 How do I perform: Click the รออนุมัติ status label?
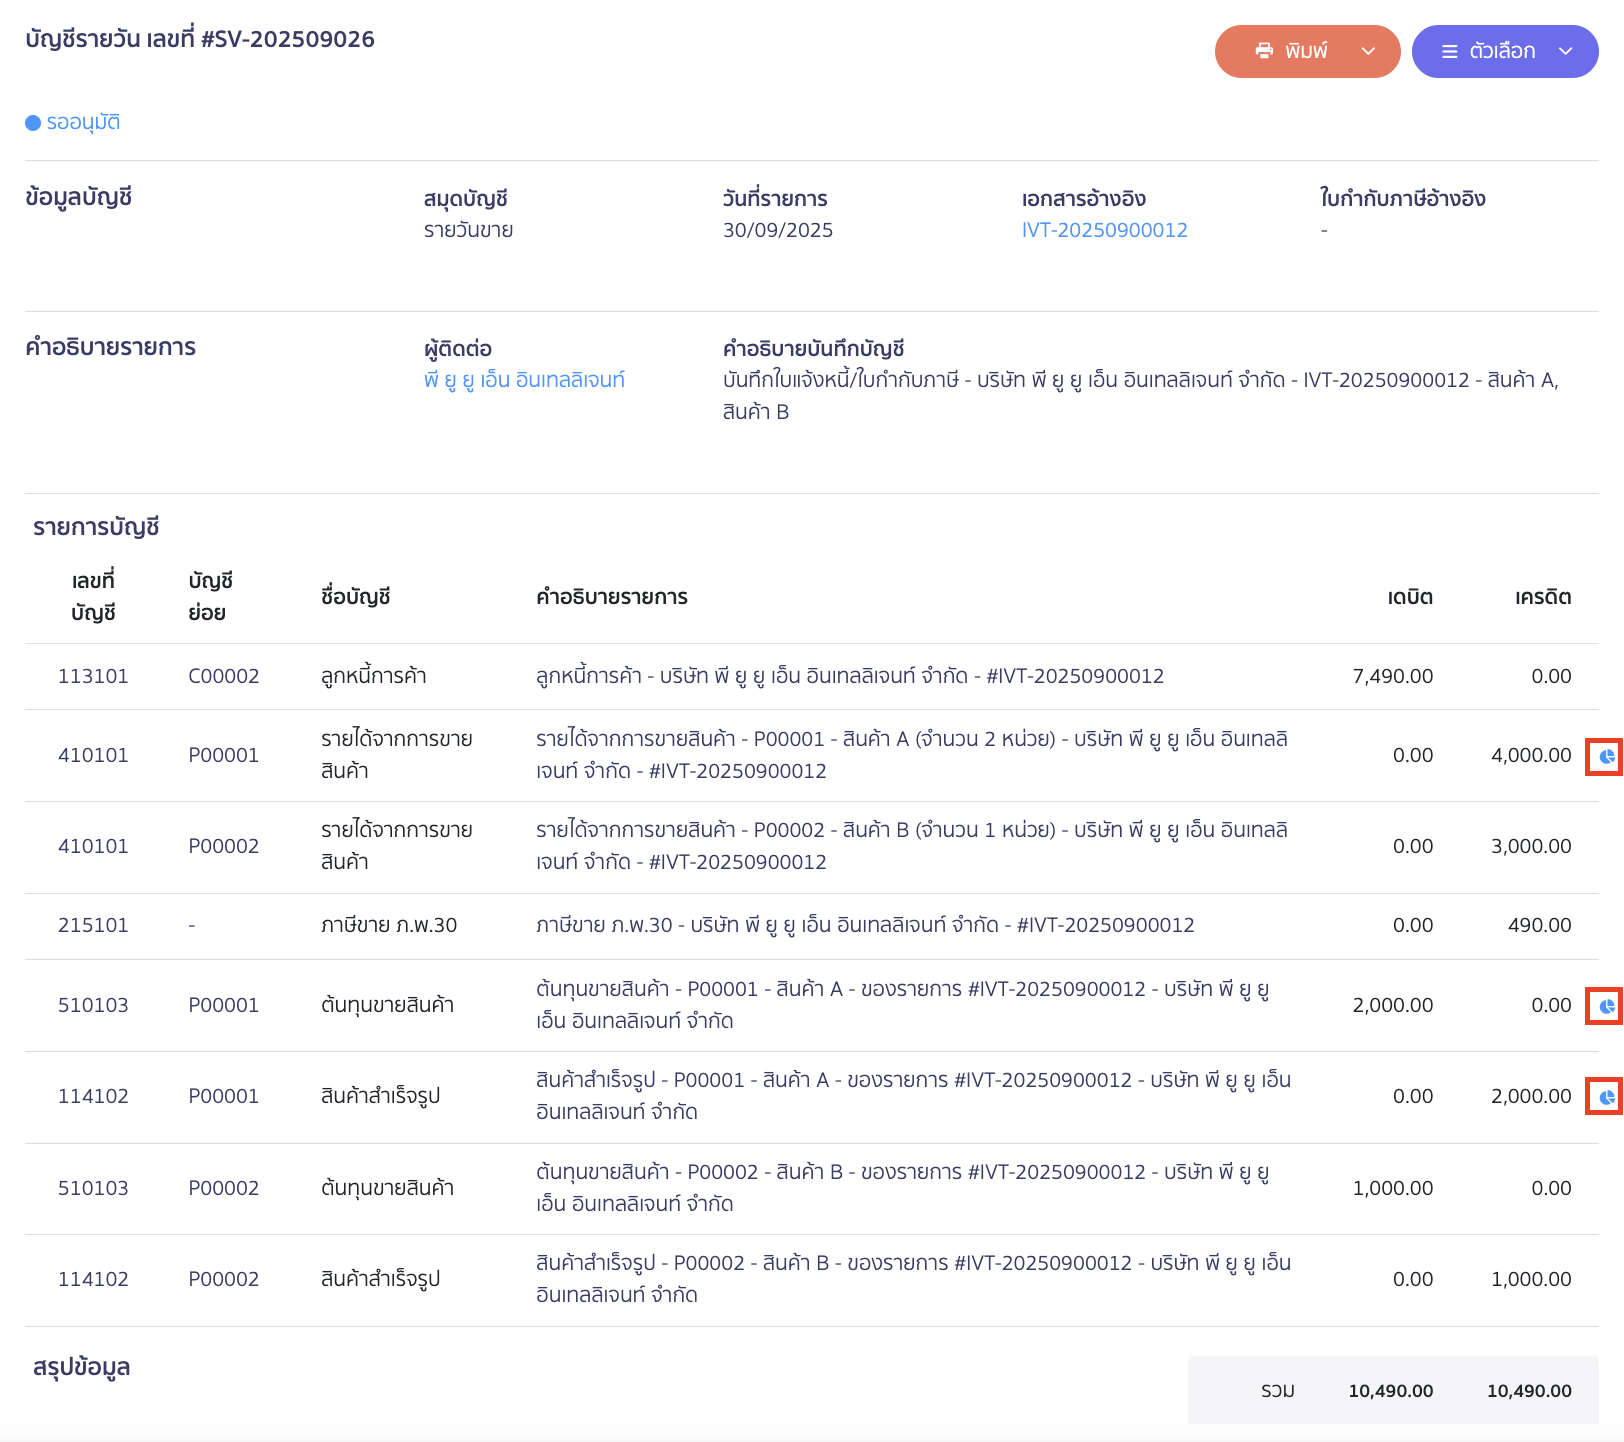(x=82, y=121)
